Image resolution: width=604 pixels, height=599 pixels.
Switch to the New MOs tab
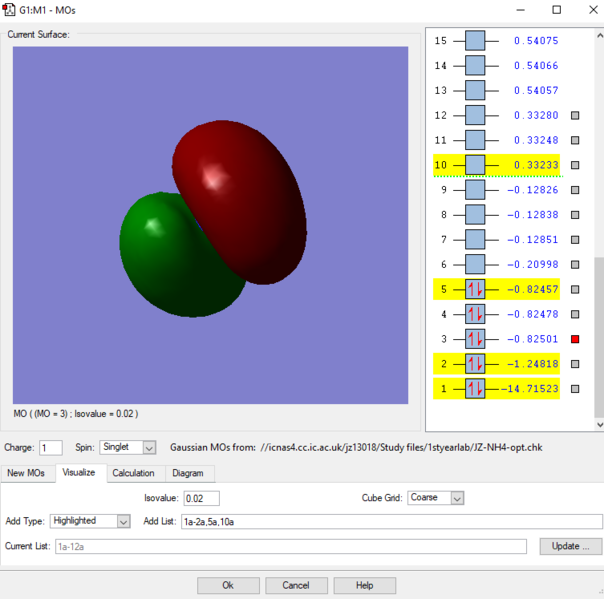pyautogui.click(x=26, y=473)
